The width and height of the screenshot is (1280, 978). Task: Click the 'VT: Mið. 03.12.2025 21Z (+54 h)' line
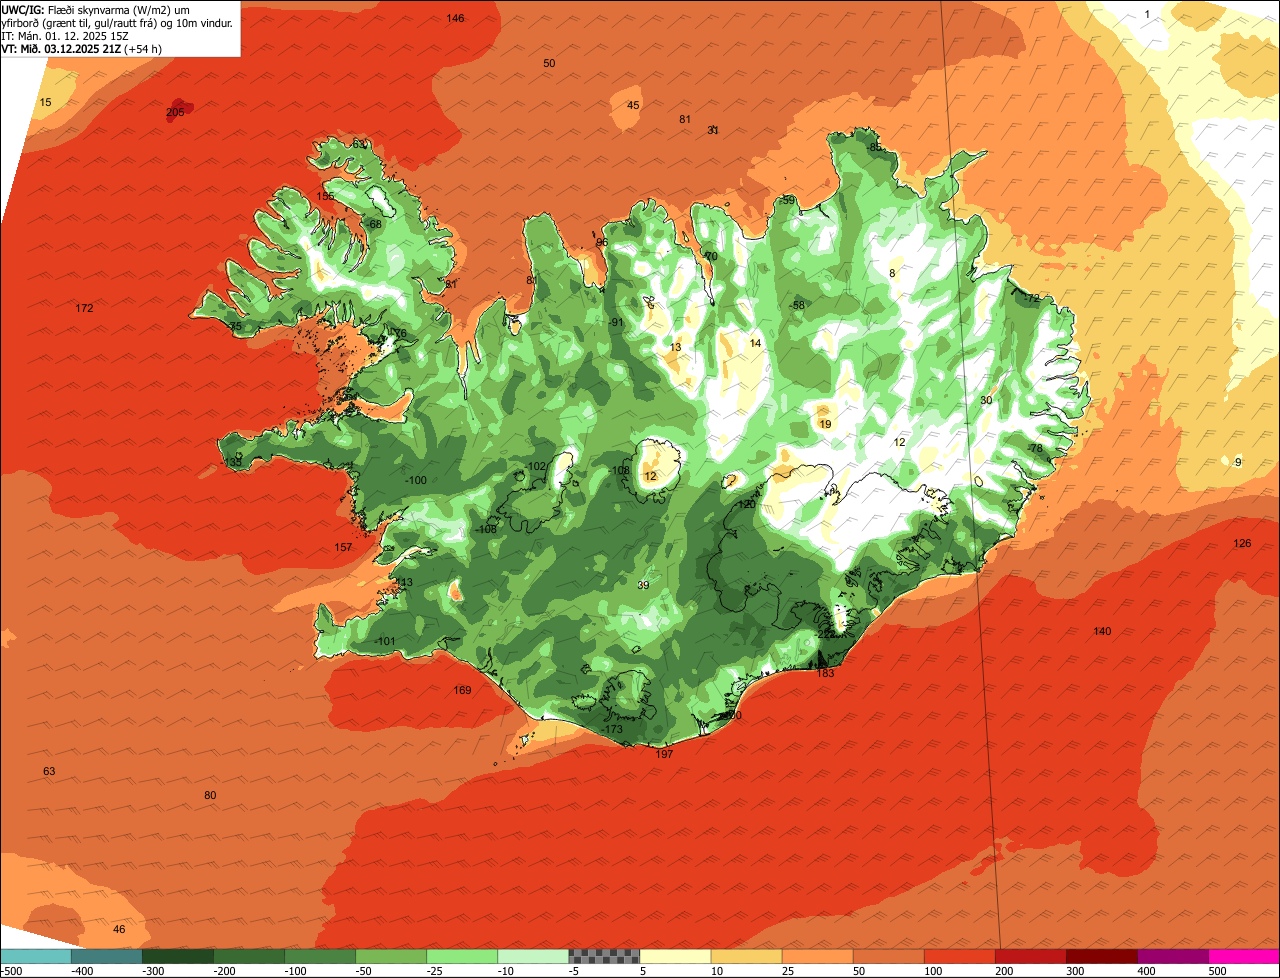pos(82,48)
